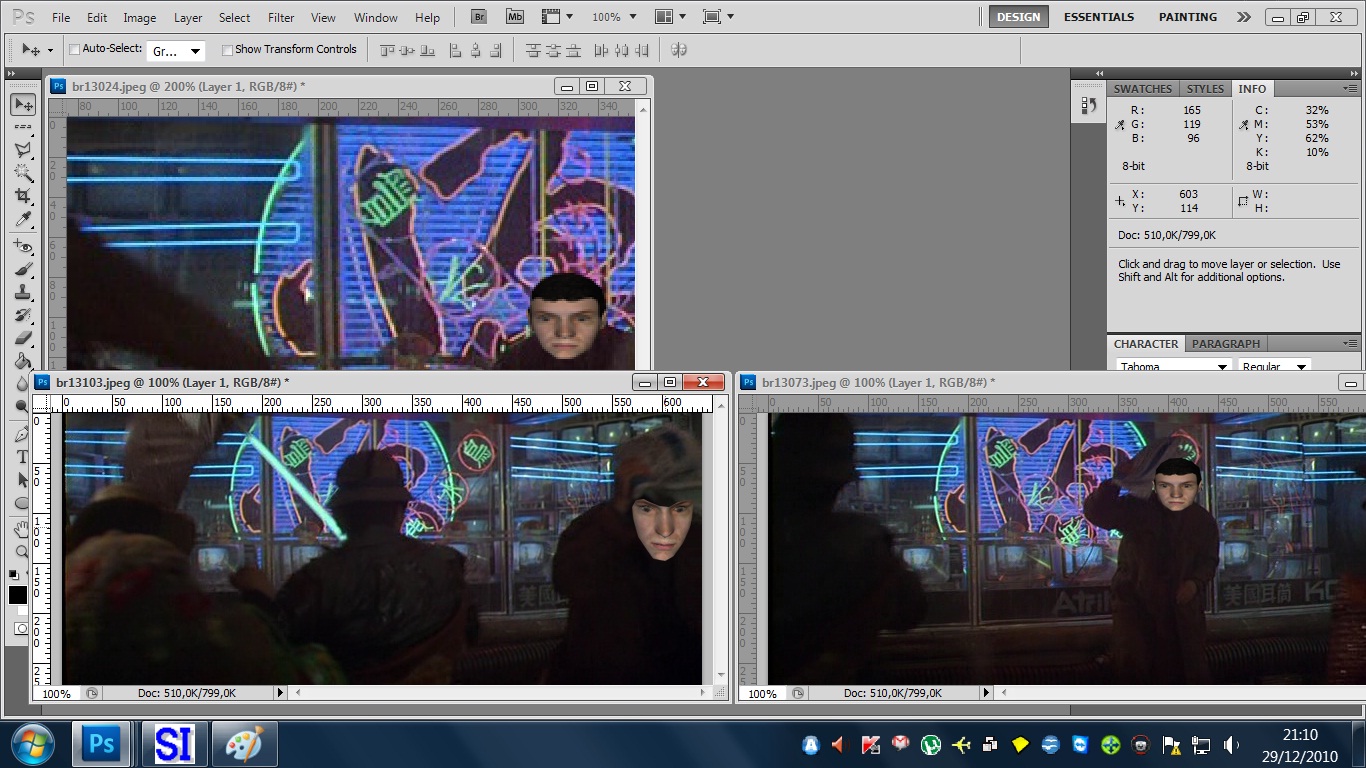Launch Adobe Bridge from the Br icon

click(479, 17)
